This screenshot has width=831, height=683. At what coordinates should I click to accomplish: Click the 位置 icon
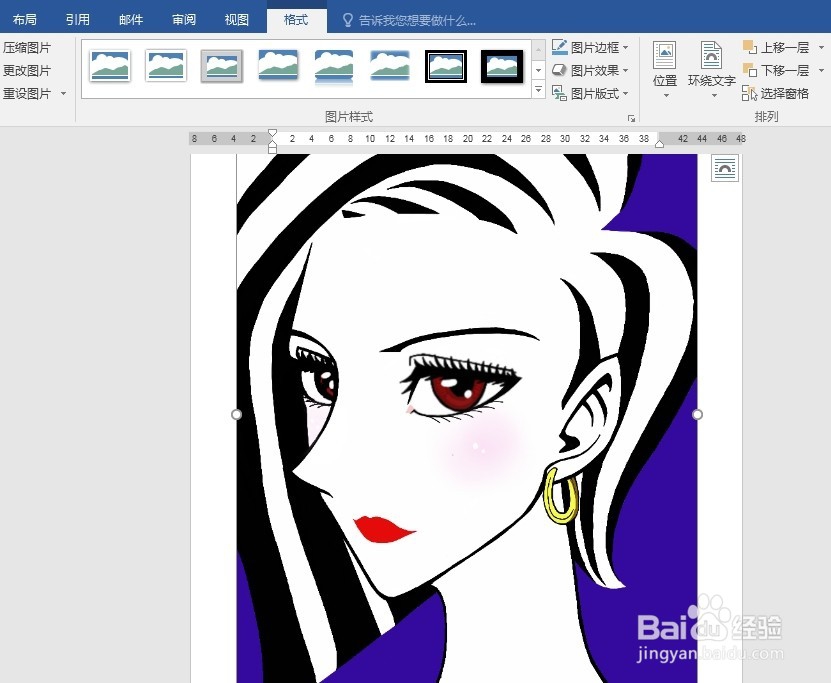[x=665, y=55]
